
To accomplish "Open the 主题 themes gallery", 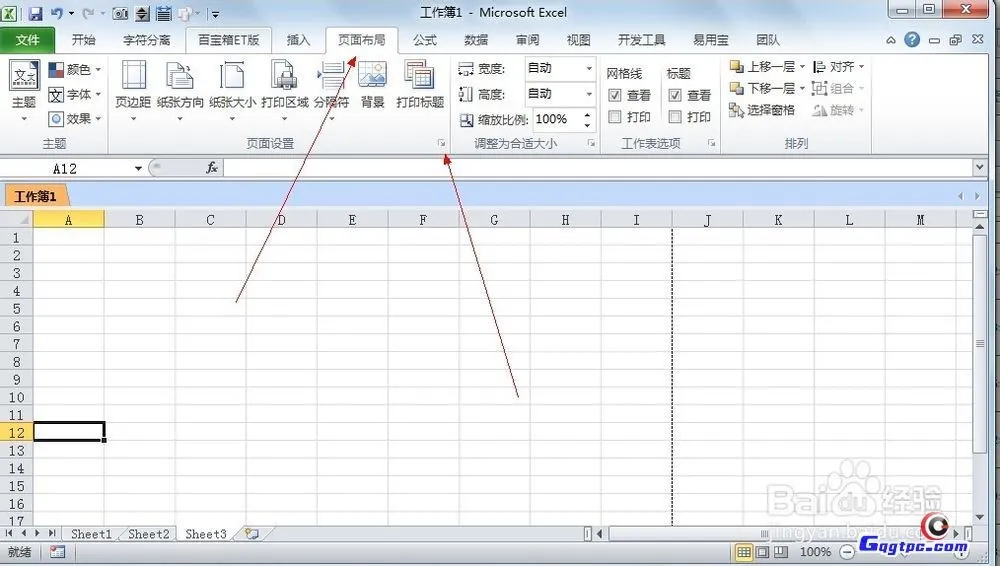I will point(24,91).
